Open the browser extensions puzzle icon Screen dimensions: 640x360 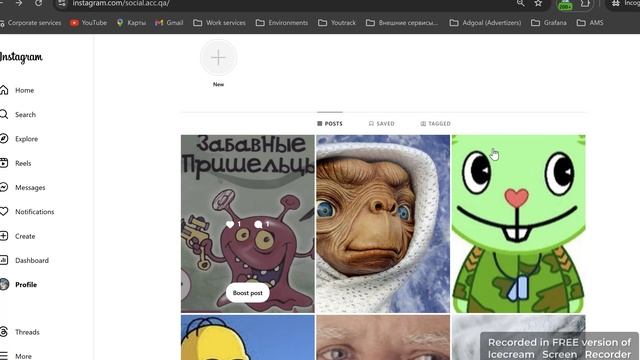click(585, 3)
